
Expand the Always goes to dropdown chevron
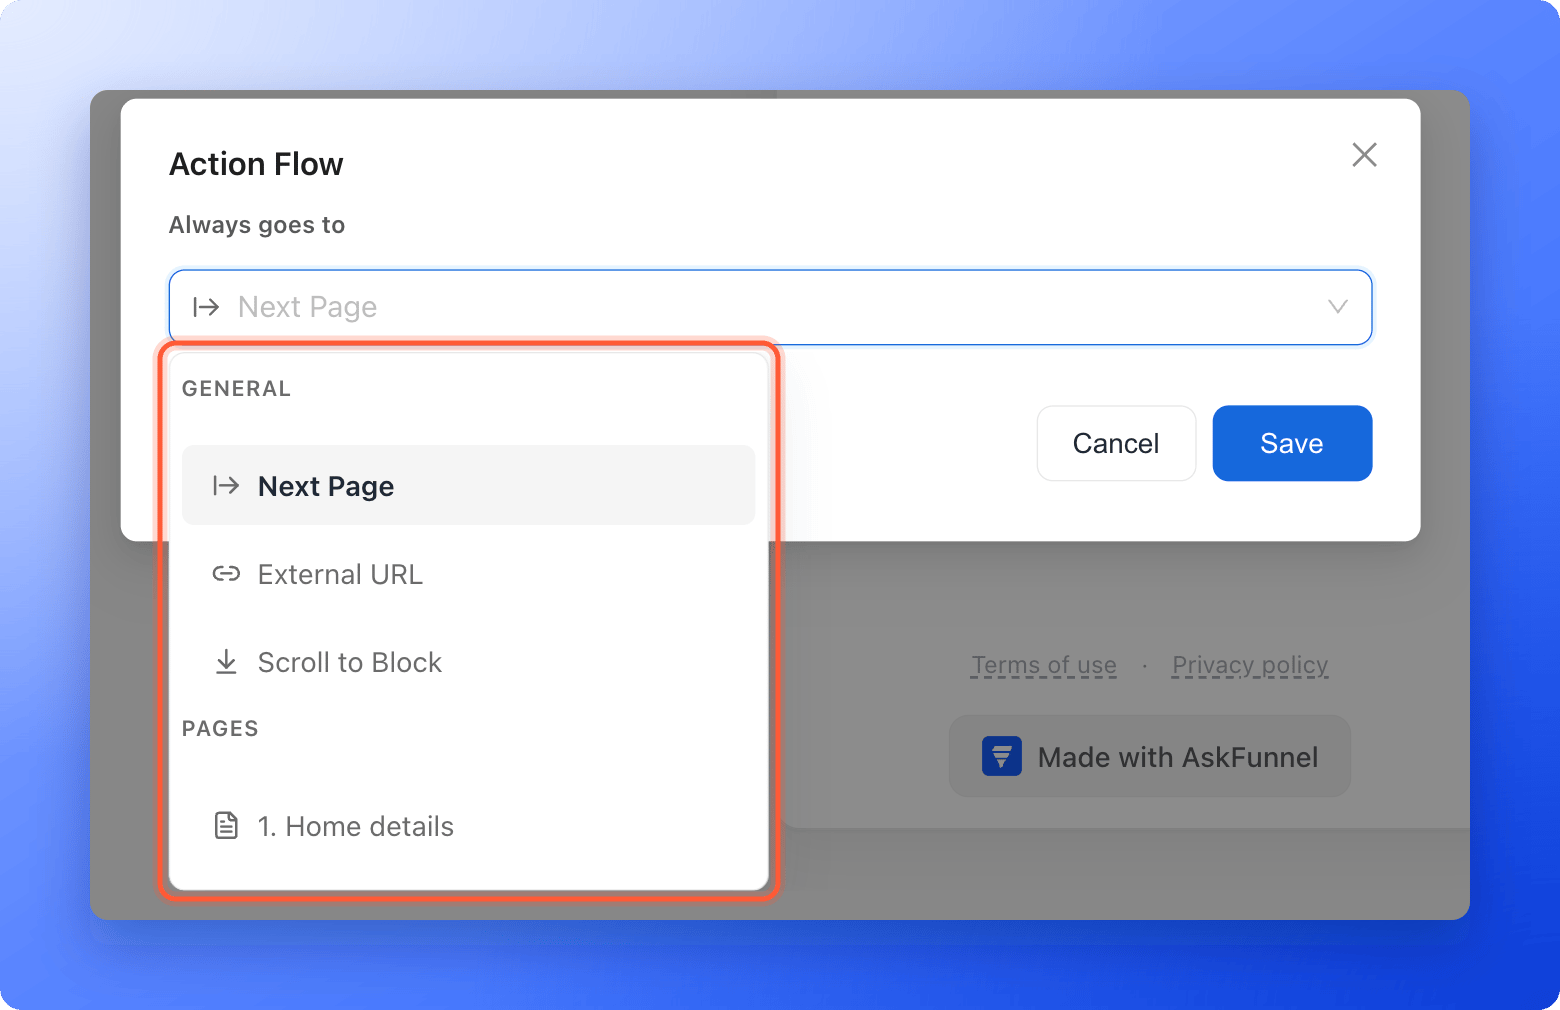click(x=1337, y=307)
